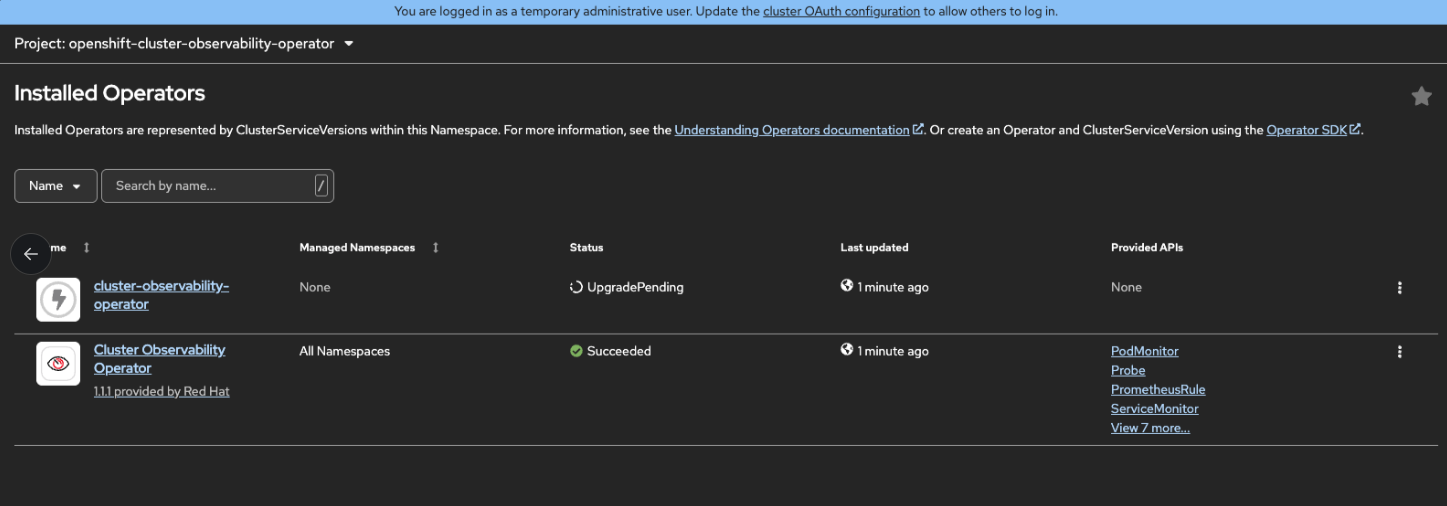Click the UpgradePending status text
The height and width of the screenshot is (506, 1447).
(x=635, y=287)
